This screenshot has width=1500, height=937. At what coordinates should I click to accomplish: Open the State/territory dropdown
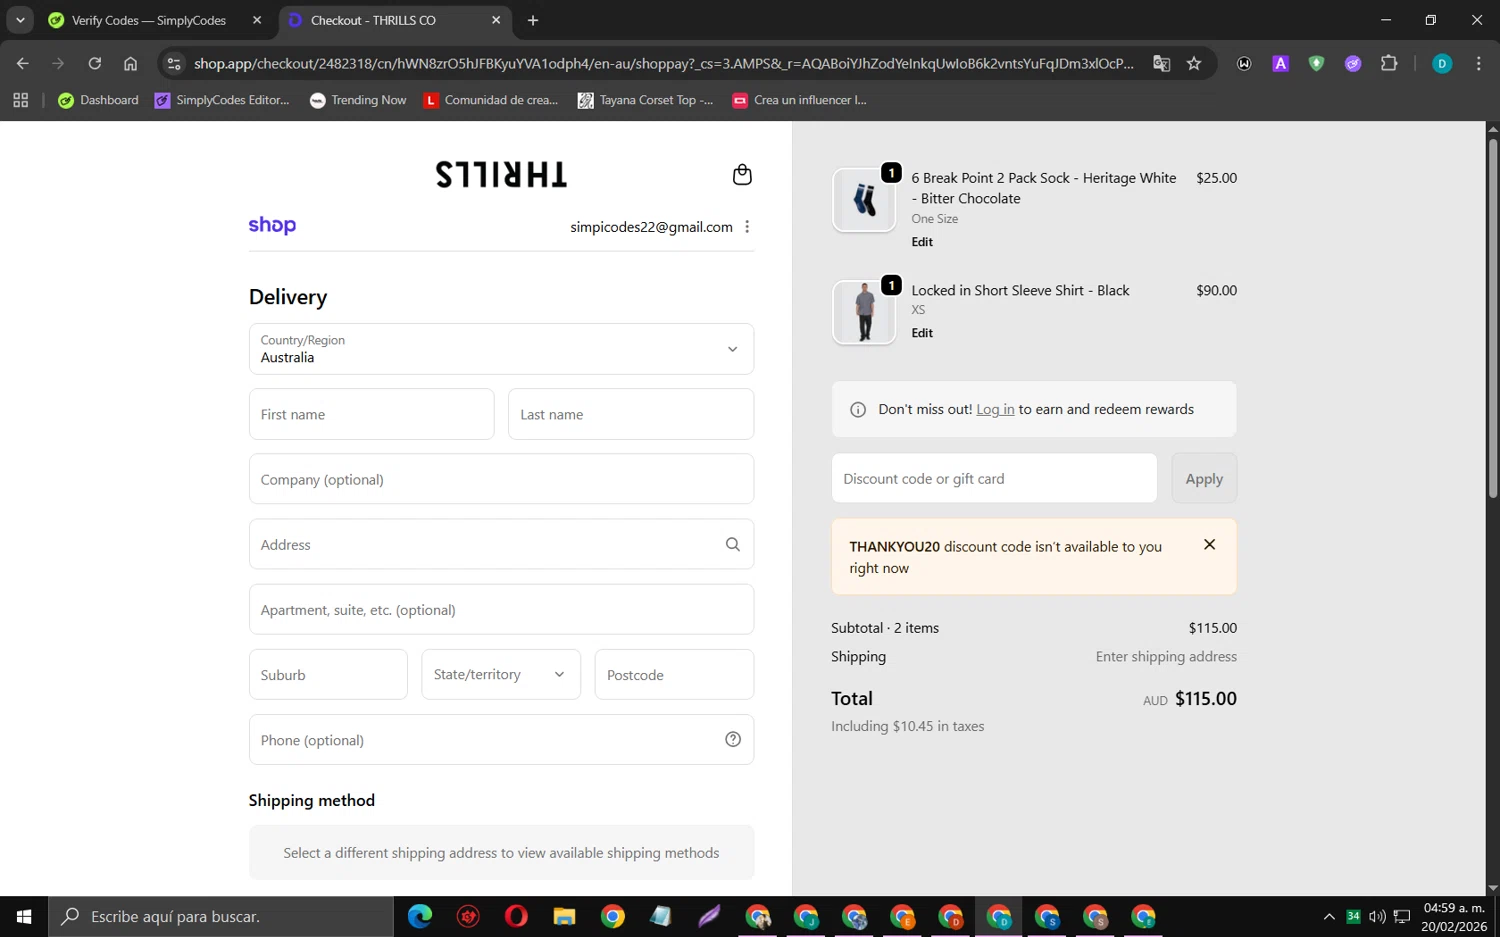pyautogui.click(x=501, y=674)
